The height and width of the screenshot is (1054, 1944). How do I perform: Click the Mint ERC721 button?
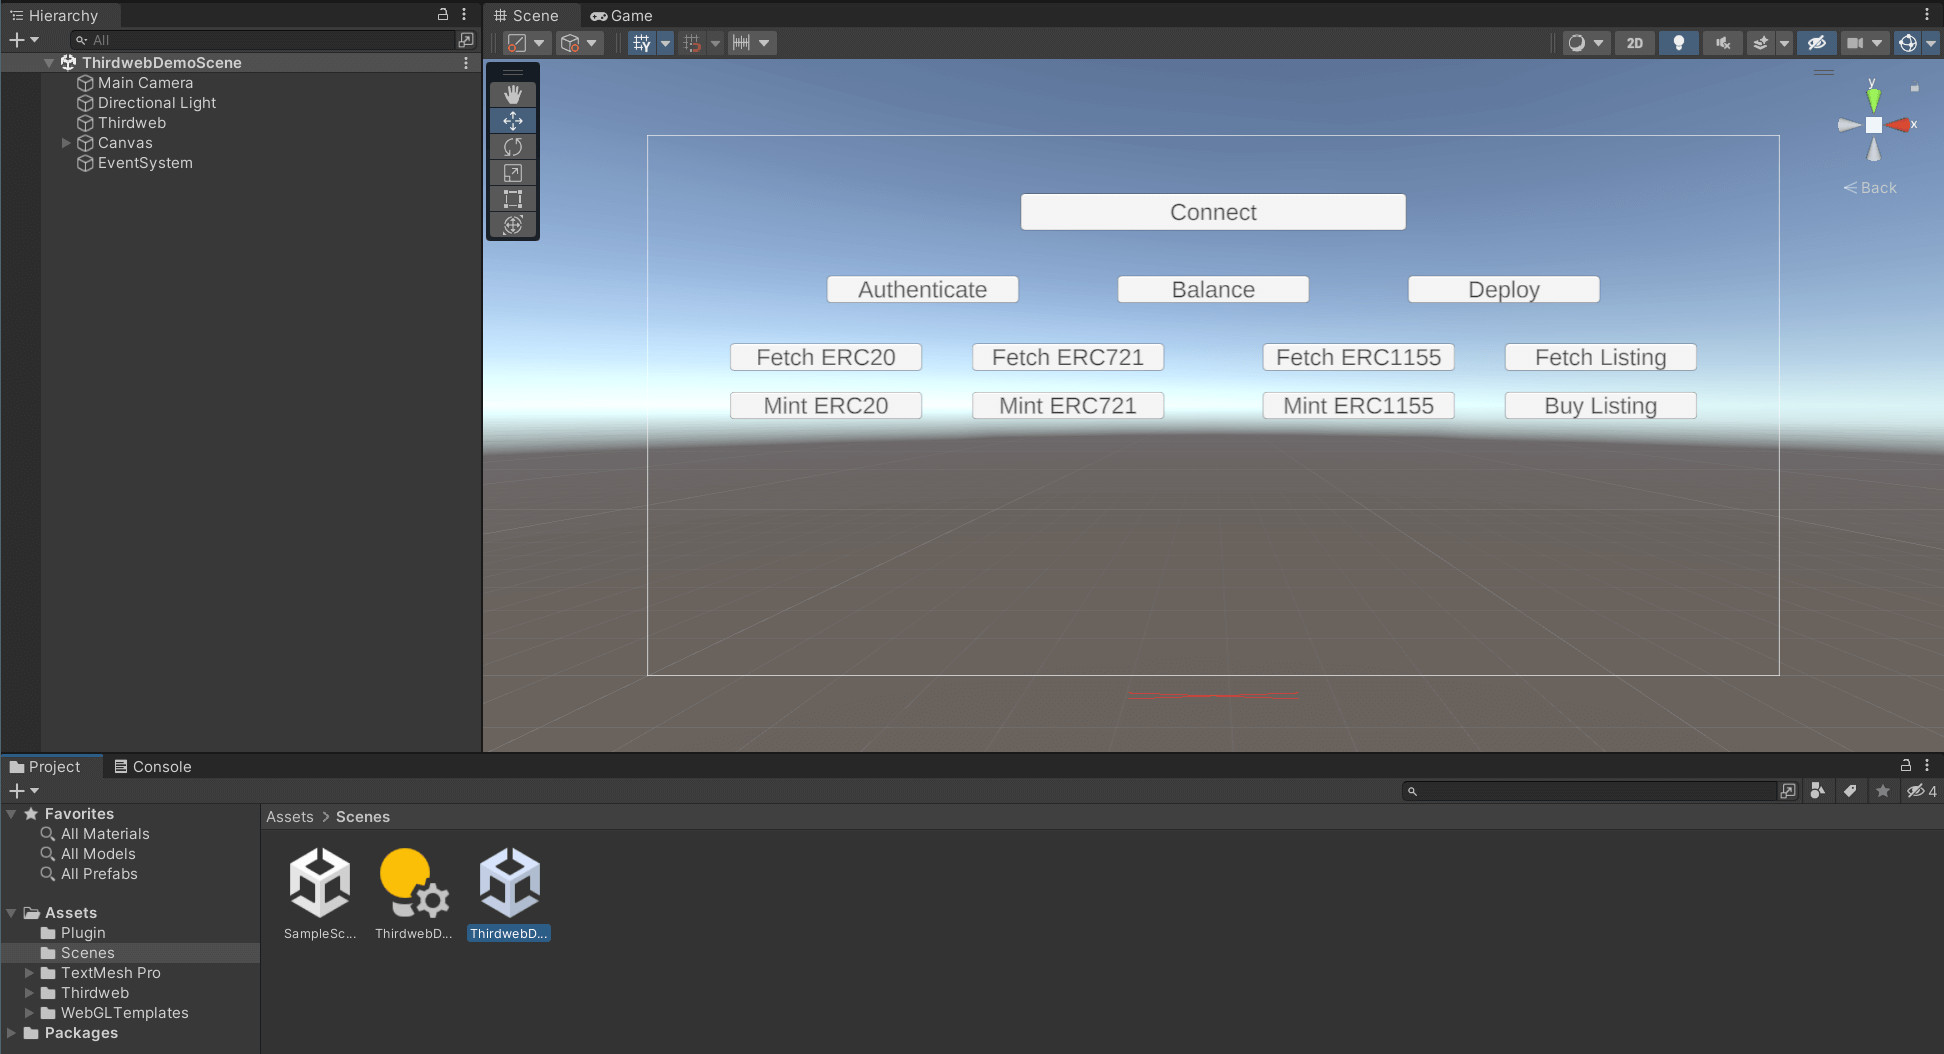[x=1067, y=405]
